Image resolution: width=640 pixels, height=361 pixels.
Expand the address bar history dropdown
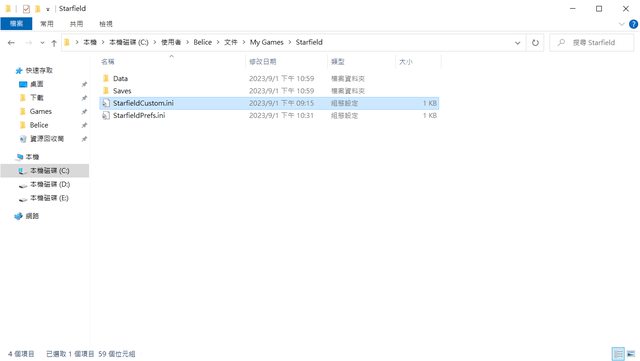[x=517, y=42]
